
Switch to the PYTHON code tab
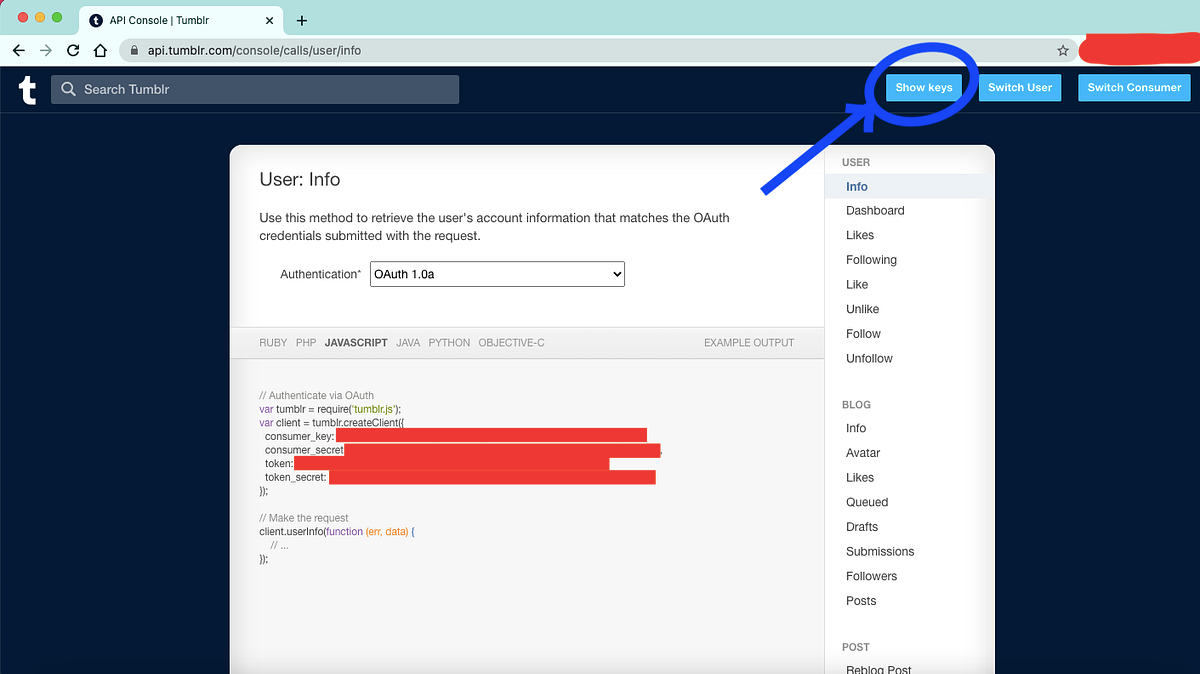[449, 342]
